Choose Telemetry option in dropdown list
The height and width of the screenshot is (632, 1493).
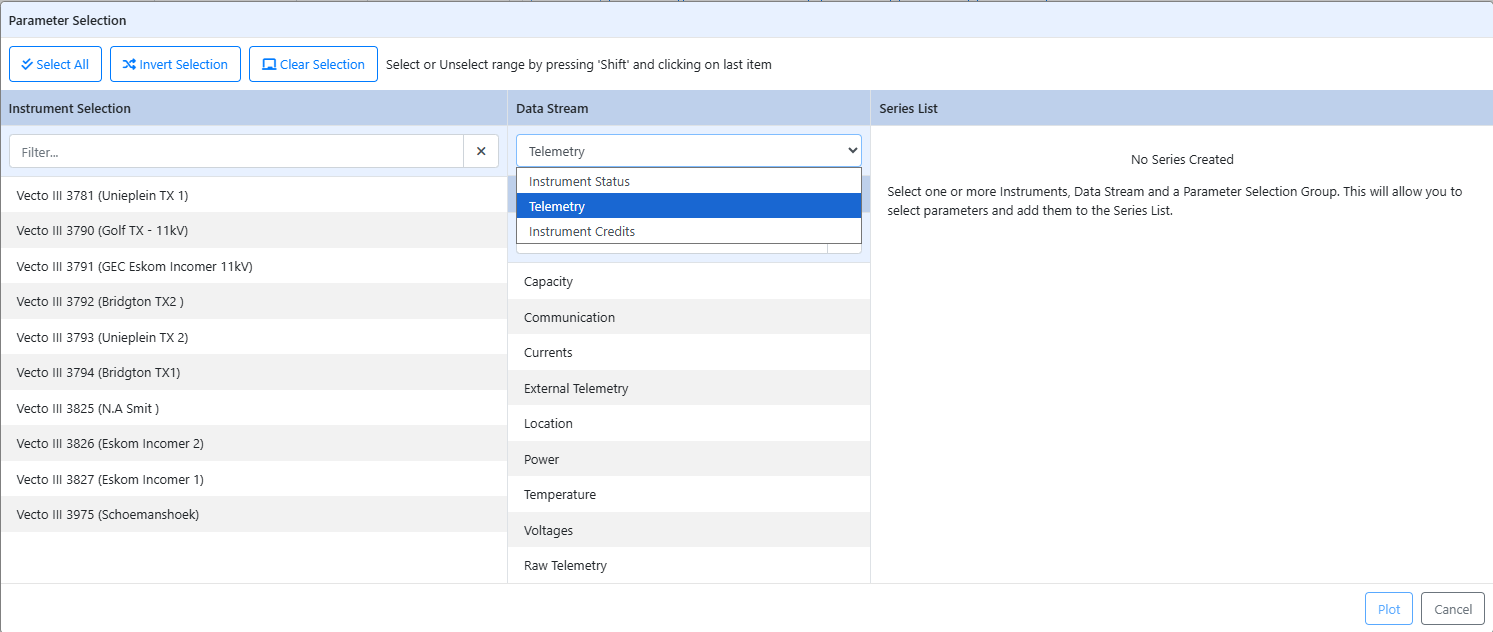pyautogui.click(x=689, y=206)
